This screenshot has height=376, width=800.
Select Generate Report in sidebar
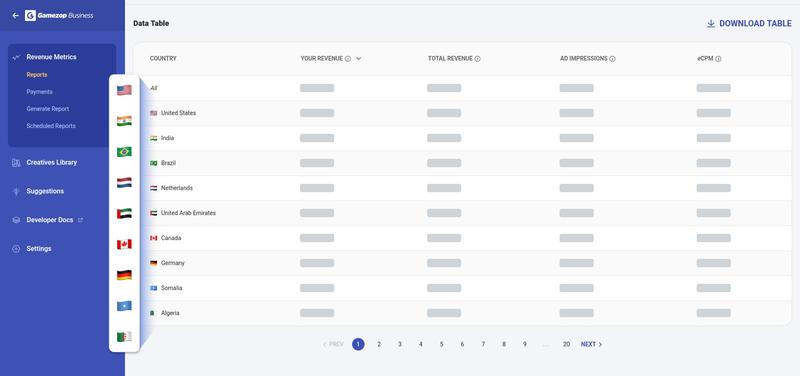pos(47,109)
